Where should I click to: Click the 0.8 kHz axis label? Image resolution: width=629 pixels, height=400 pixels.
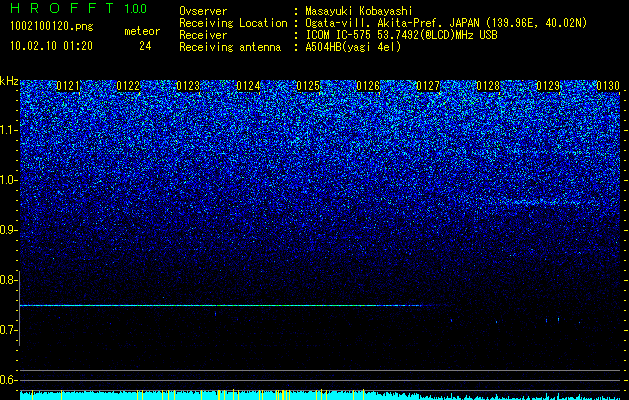pos(8,280)
